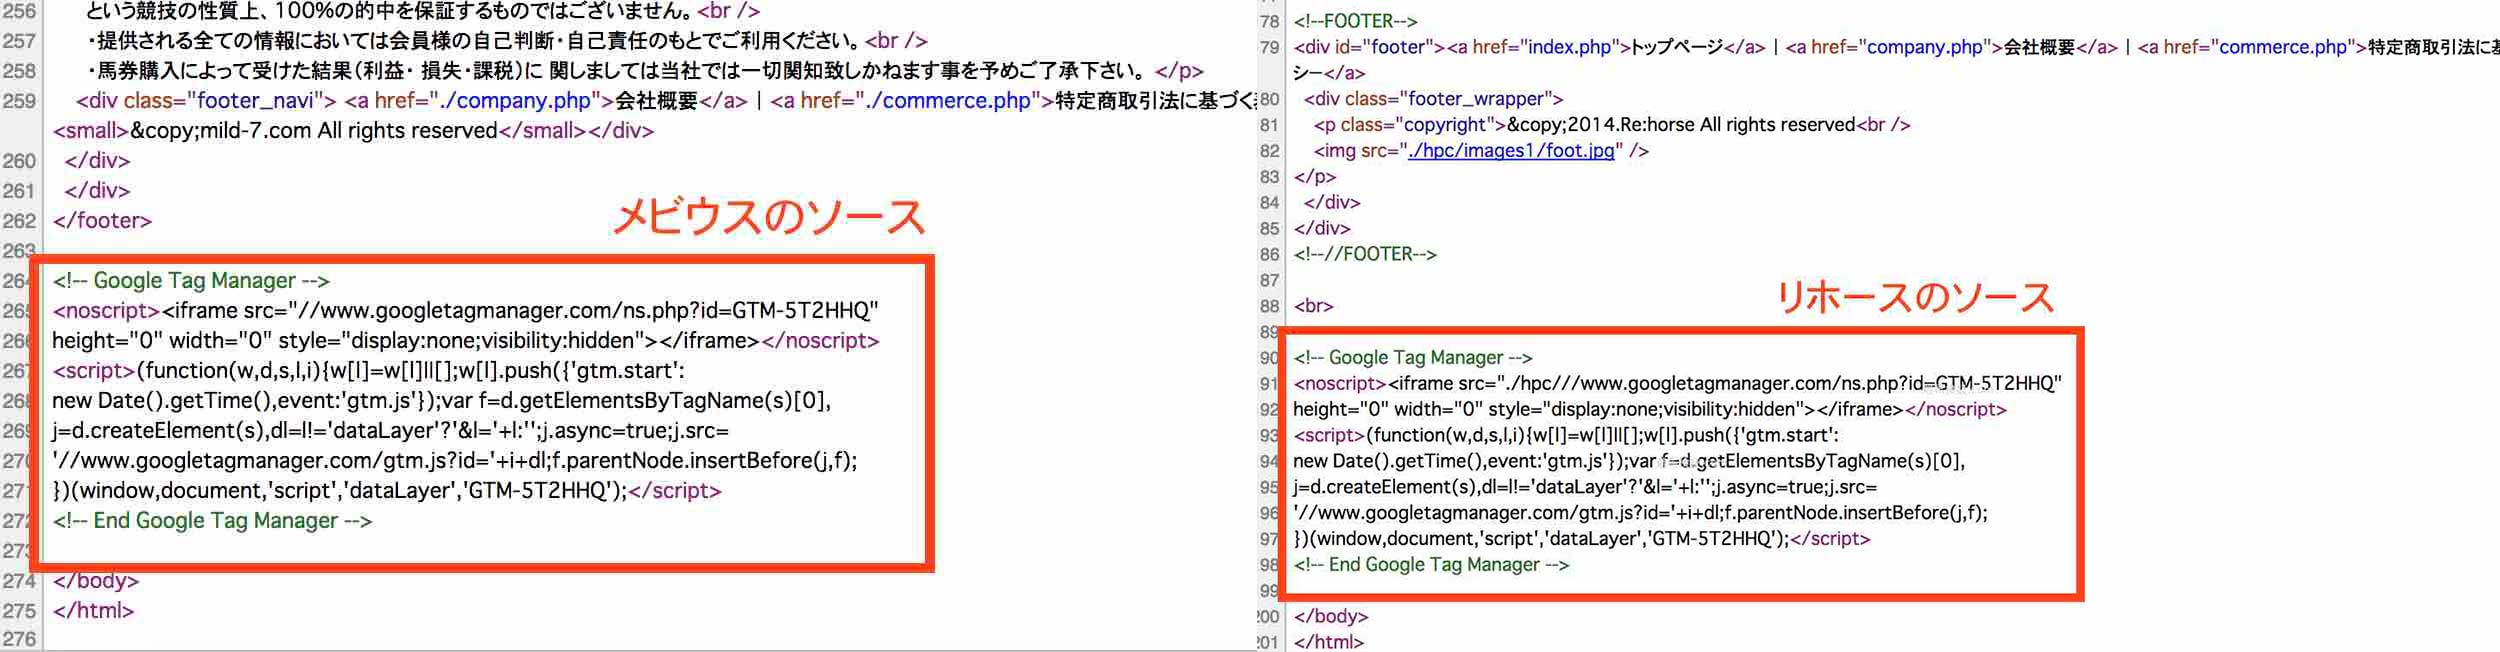Click the 2014.Re:horse copyright text
2500x652 pixels.
pyautogui.click(x=1680, y=125)
